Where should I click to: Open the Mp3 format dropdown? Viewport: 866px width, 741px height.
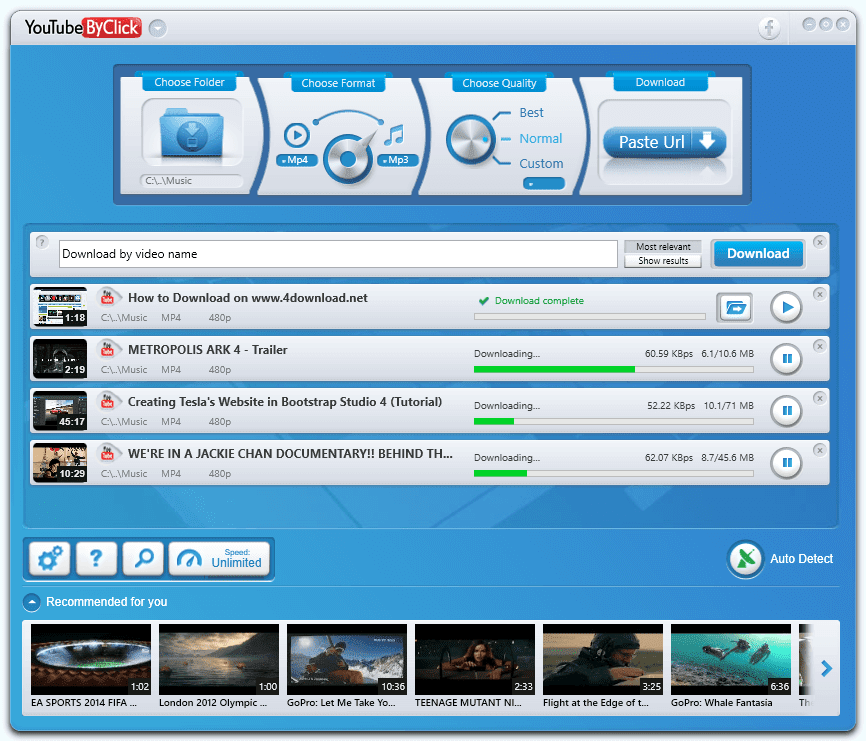(x=398, y=160)
